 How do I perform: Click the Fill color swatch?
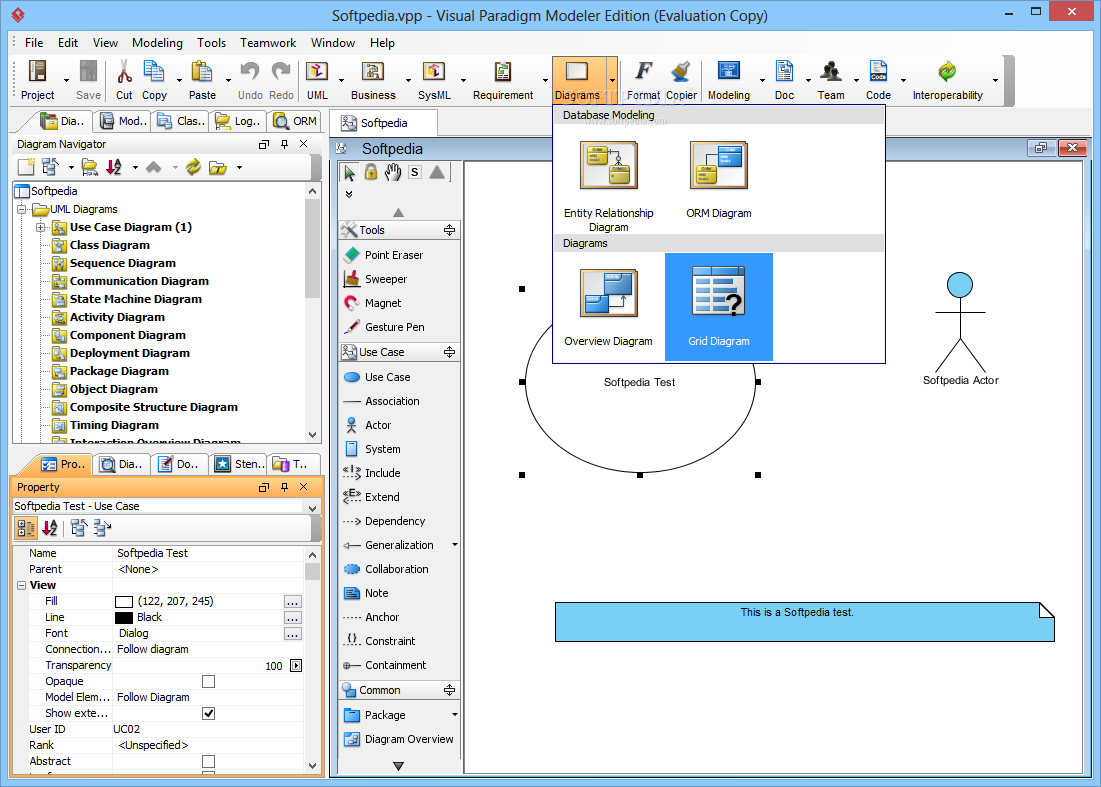pyautogui.click(x=124, y=602)
